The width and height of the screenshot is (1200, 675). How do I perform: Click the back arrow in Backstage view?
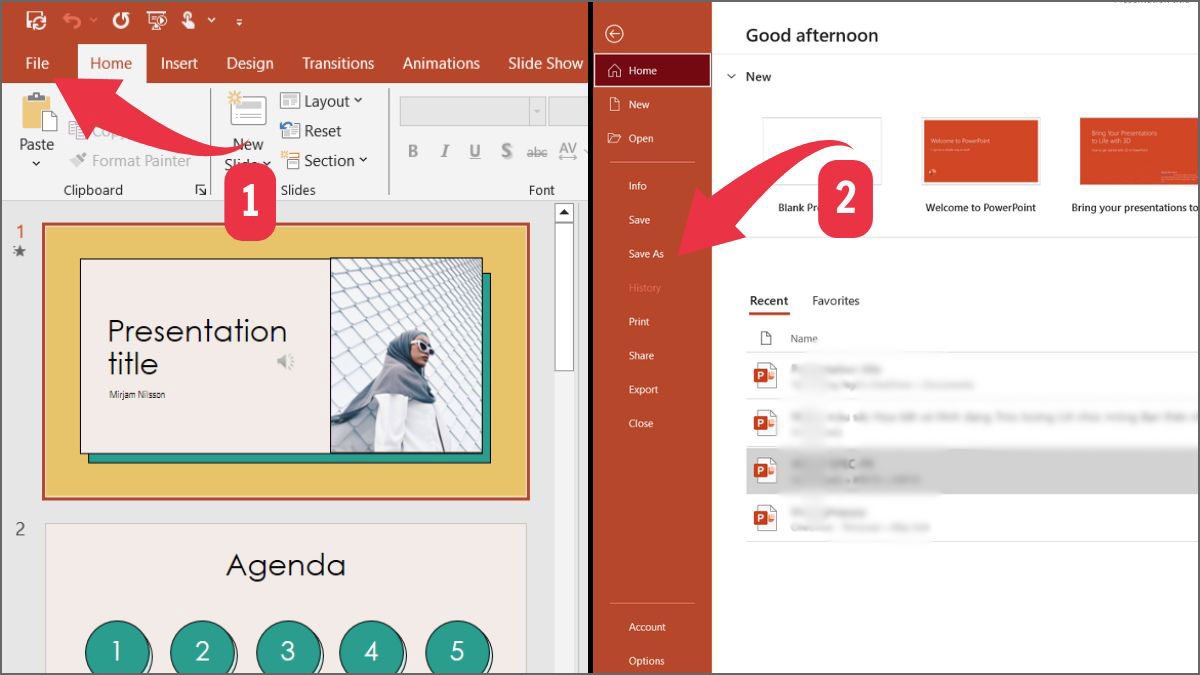pos(614,33)
